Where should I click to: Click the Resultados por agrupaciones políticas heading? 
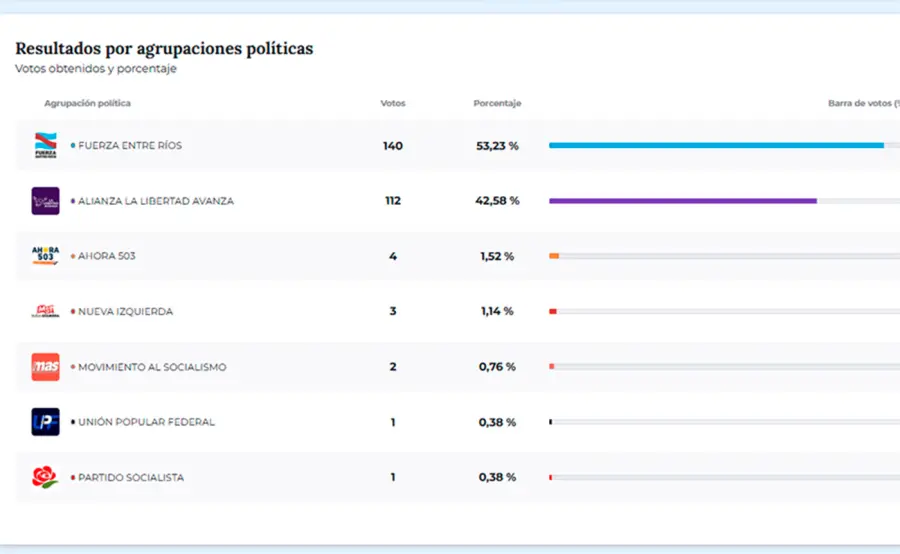pos(164,48)
